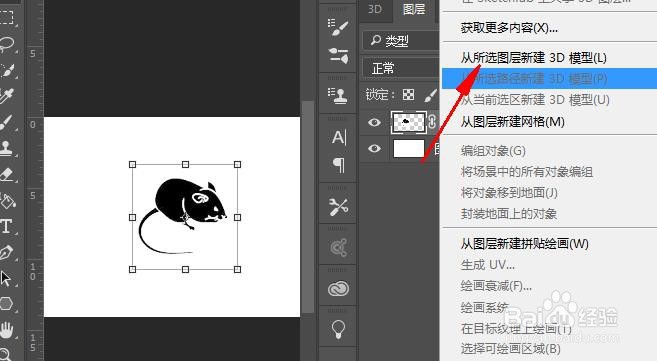The image size is (657, 361).
Task: Select the Brush tool in toolbox
Action: coord(7,122)
